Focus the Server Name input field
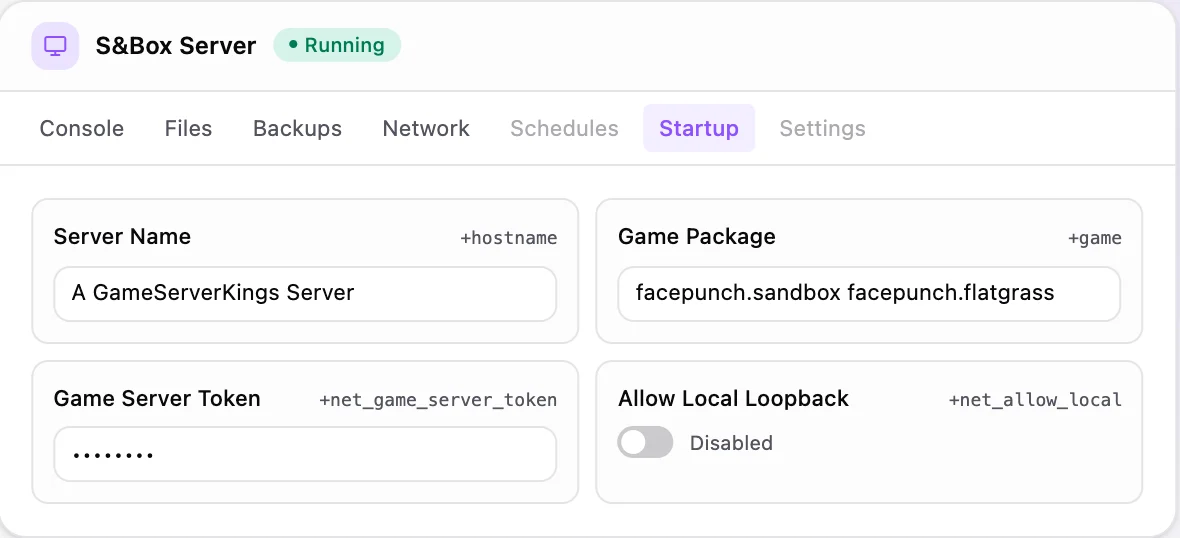1180x538 pixels. [305, 293]
